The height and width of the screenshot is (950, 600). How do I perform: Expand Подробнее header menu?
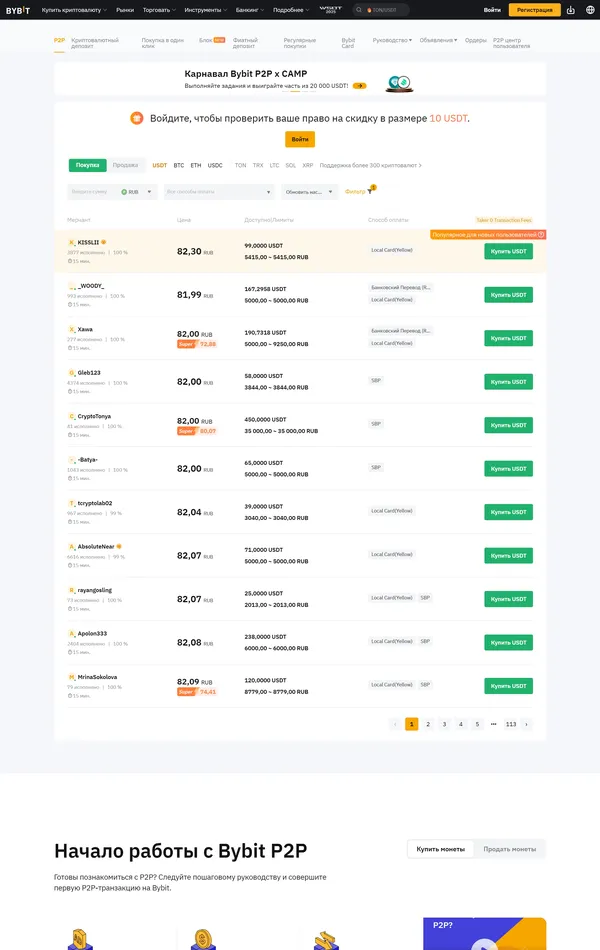pyautogui.click(x=291, y=10)
